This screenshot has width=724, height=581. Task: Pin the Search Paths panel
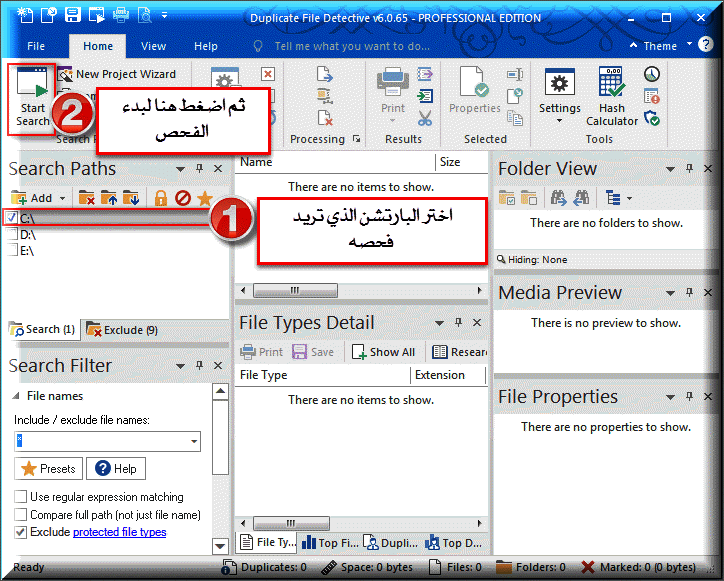tap(199, 169)
